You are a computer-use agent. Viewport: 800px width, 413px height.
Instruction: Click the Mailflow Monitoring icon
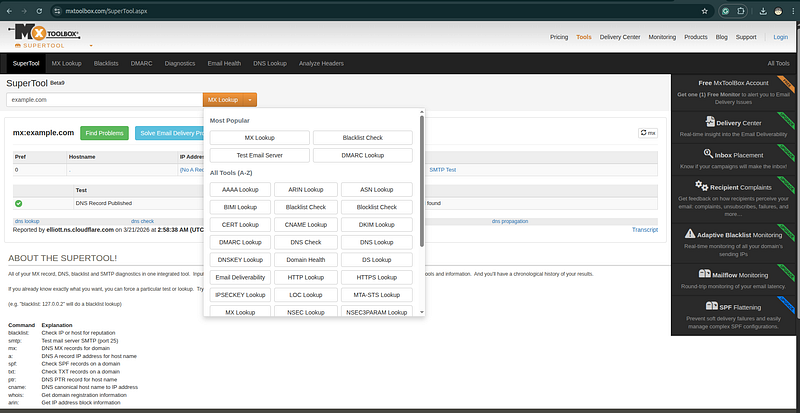(x=705, y=274)
